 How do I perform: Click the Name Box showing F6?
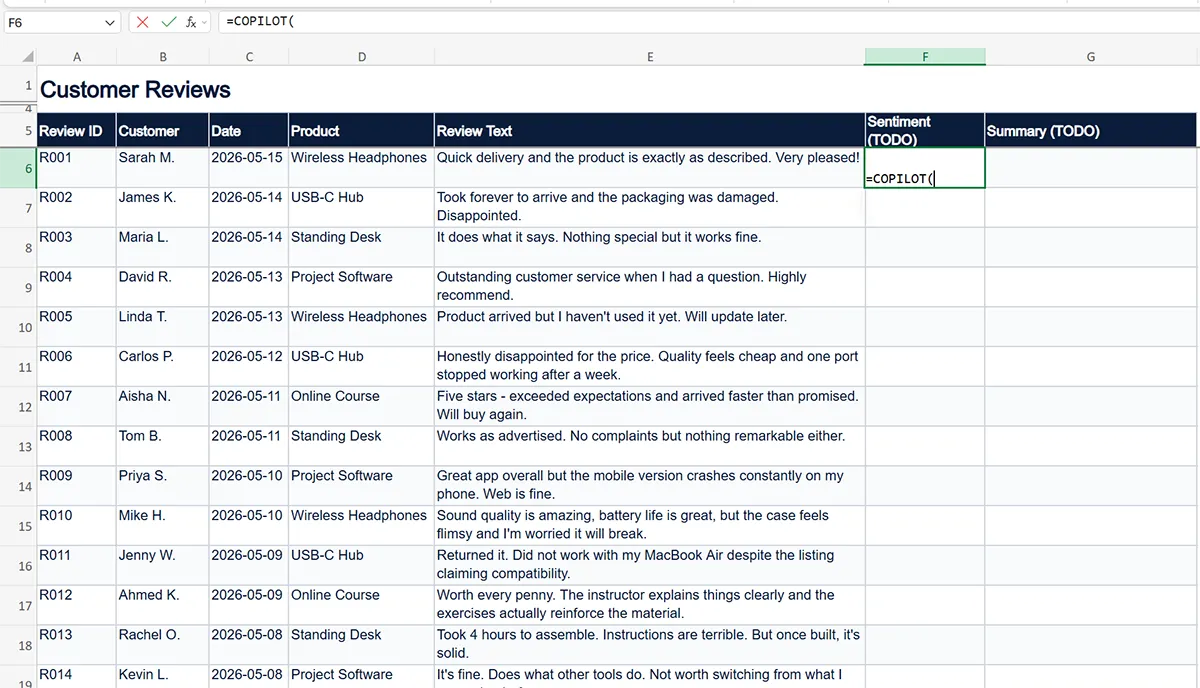[x=52, y=22]
